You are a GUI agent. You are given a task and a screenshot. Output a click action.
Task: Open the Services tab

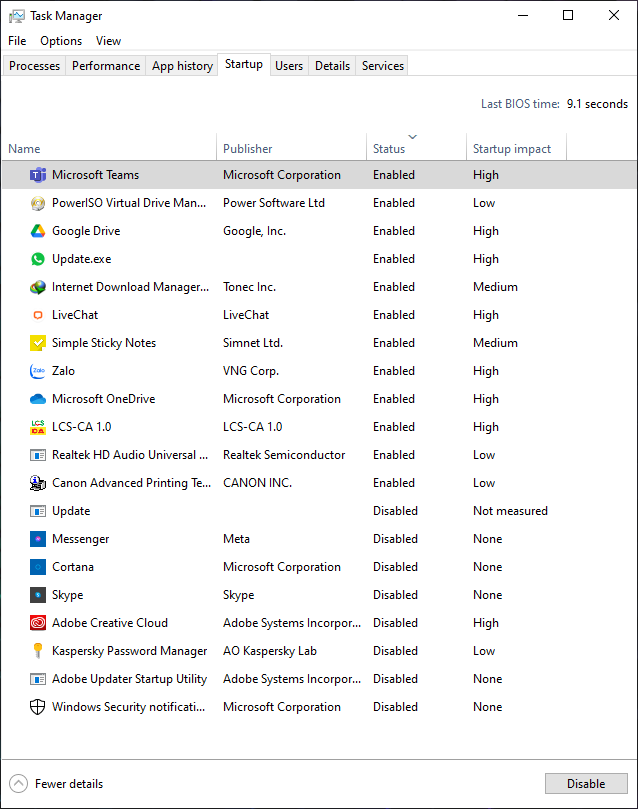click(383, 66)
